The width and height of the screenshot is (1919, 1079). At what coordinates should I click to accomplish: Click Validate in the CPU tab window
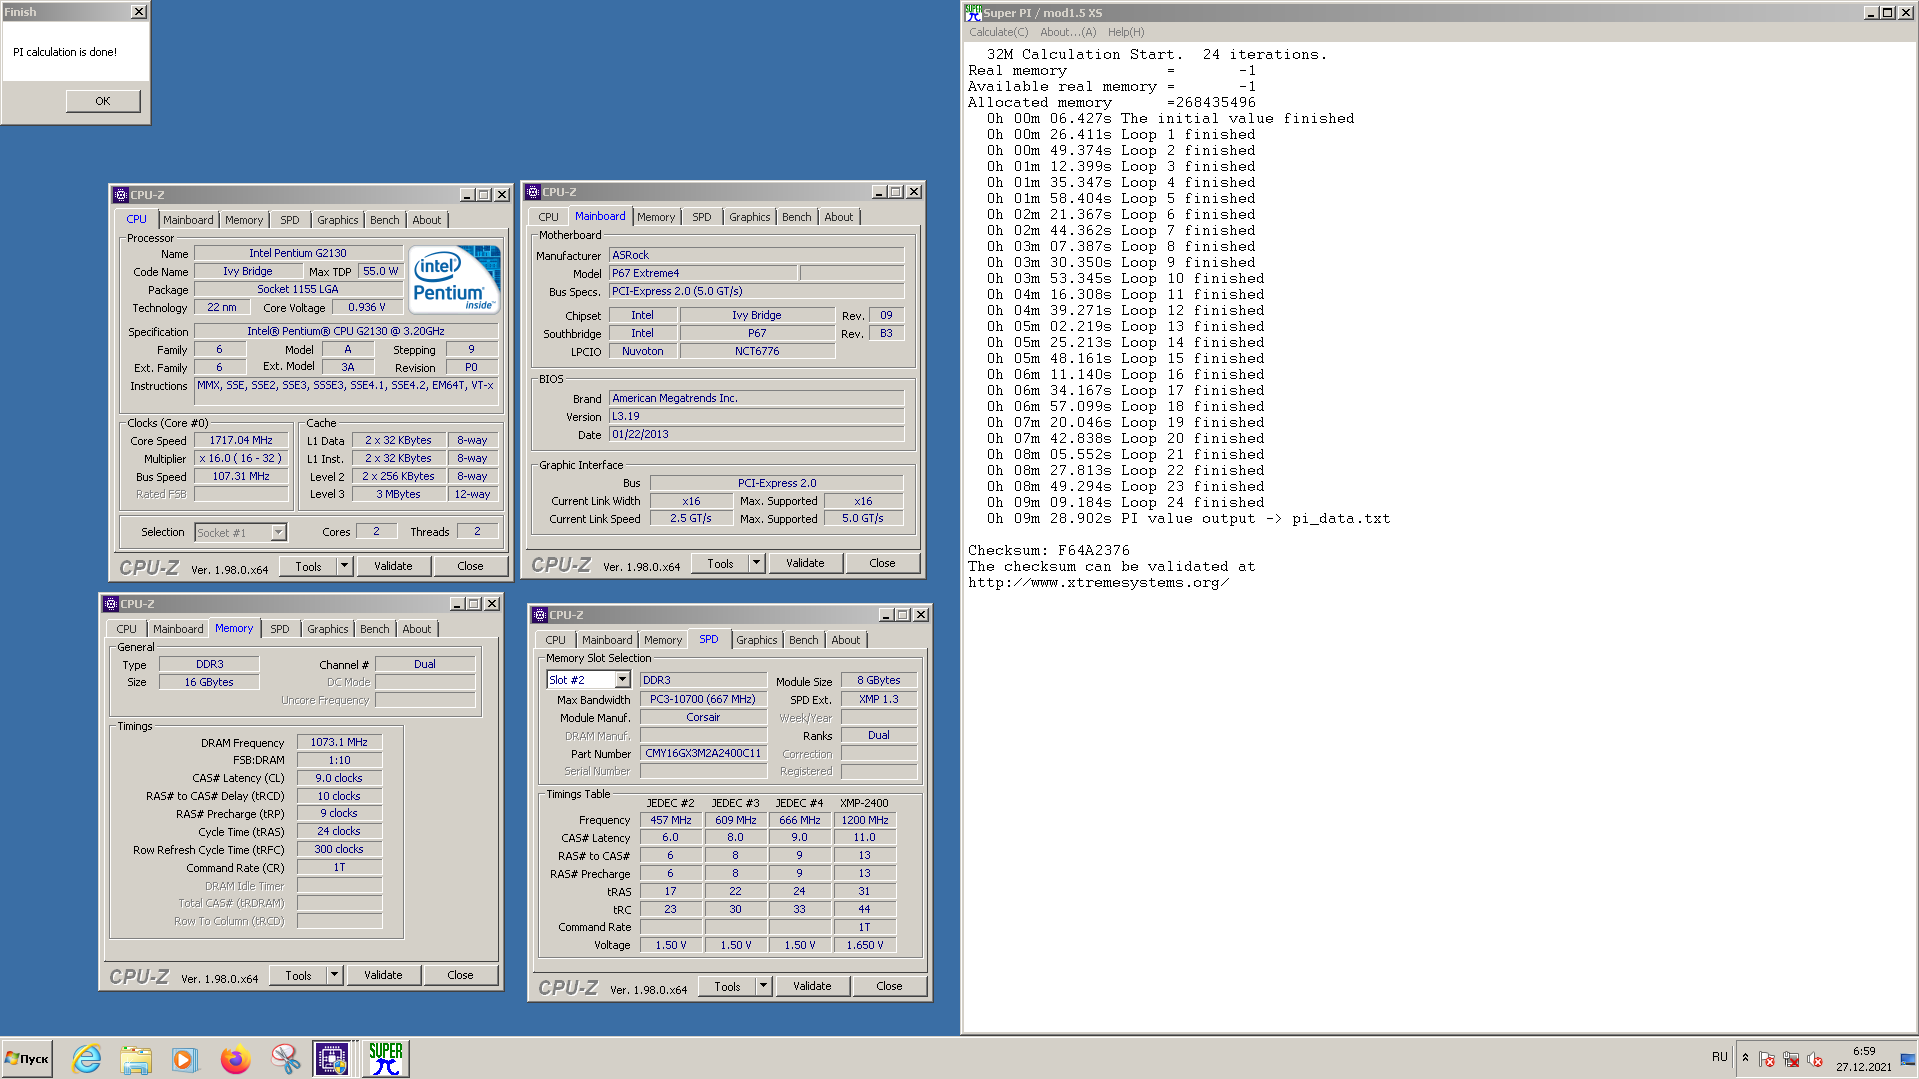(393, 566)
